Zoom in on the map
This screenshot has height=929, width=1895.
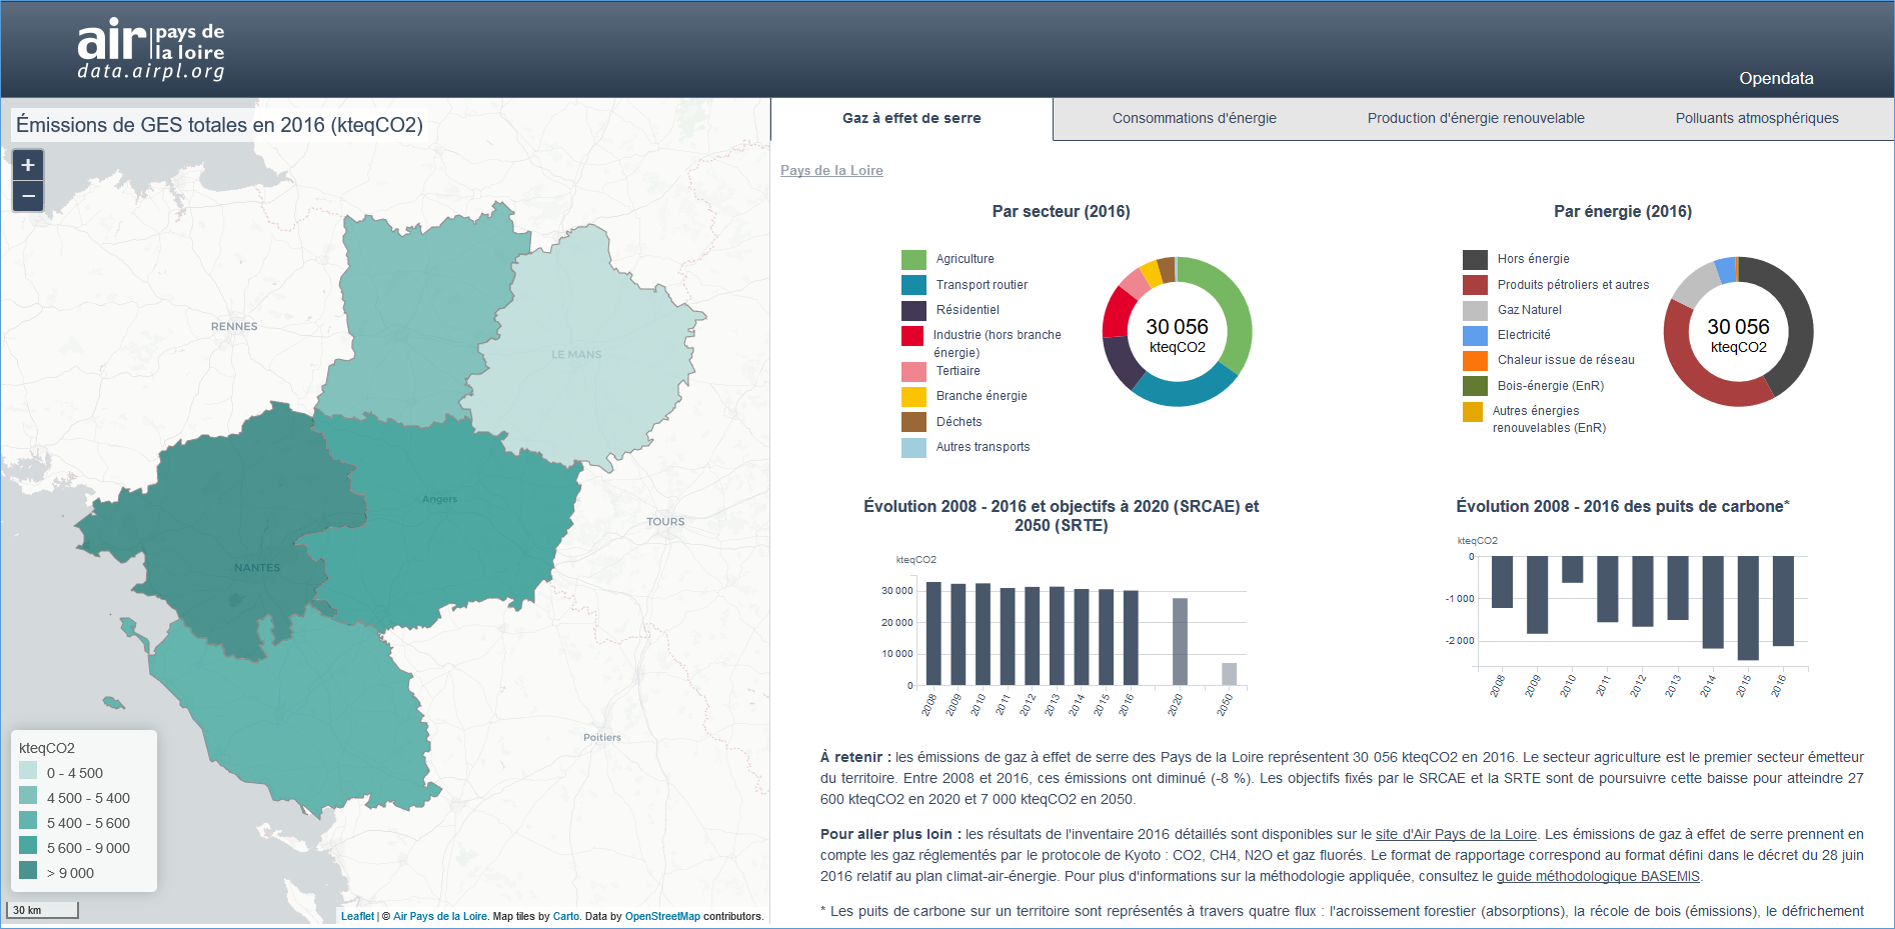point(28,165)
